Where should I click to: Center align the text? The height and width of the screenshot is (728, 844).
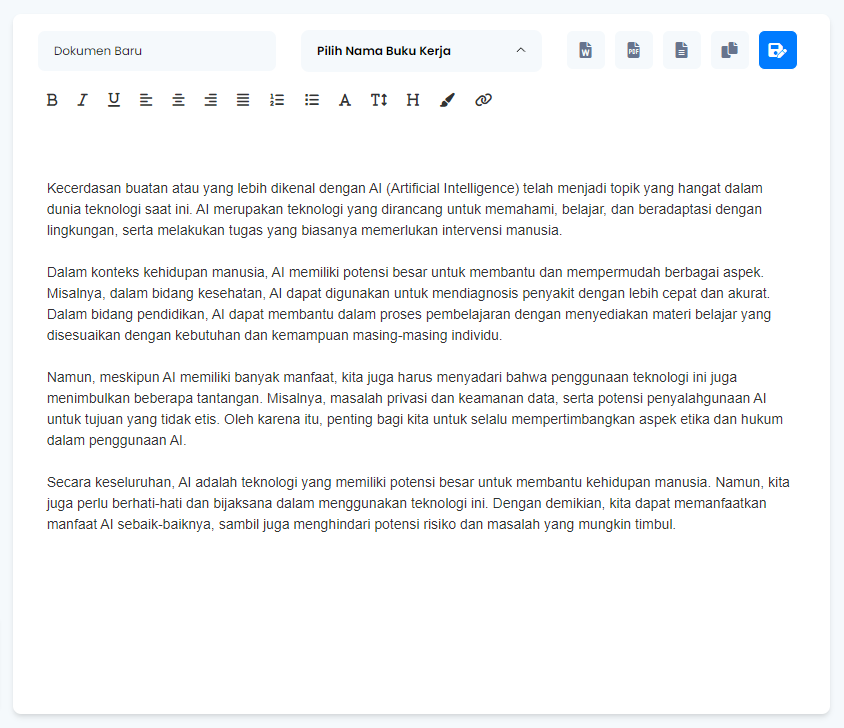pyautogui.click(x=178, y=100)
